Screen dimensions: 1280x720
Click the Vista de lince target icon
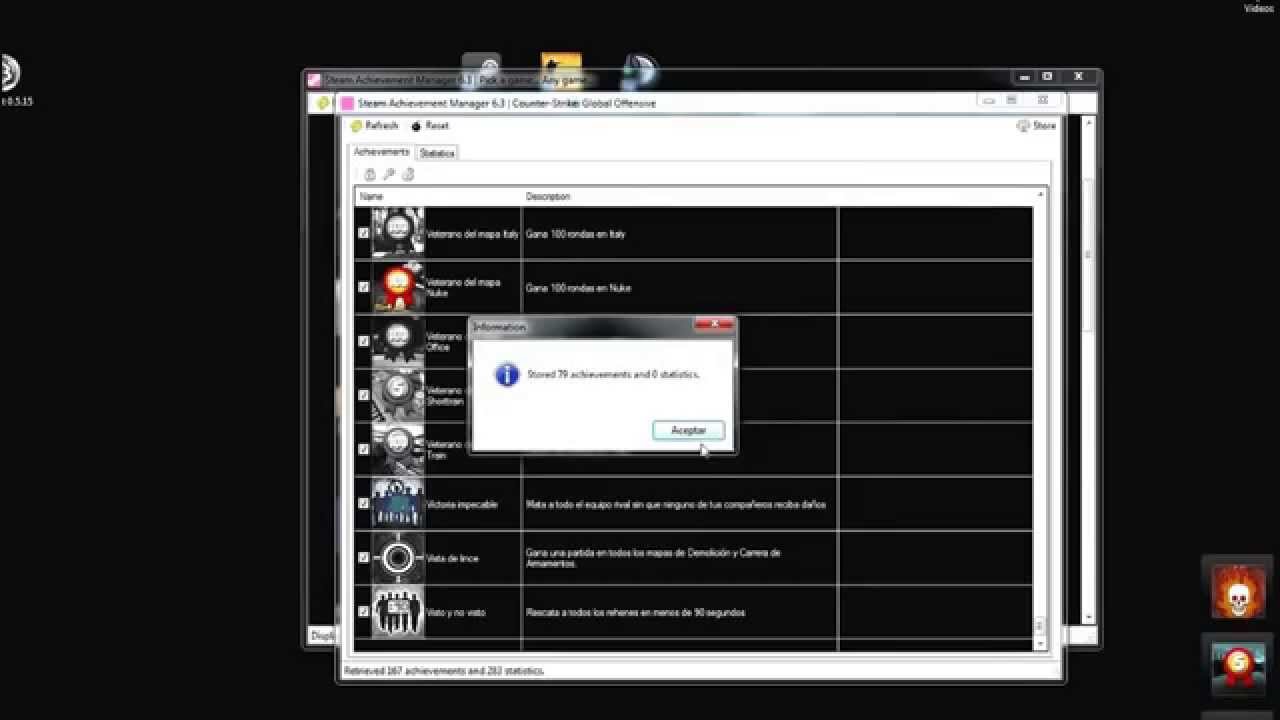[x=398, y=557]
